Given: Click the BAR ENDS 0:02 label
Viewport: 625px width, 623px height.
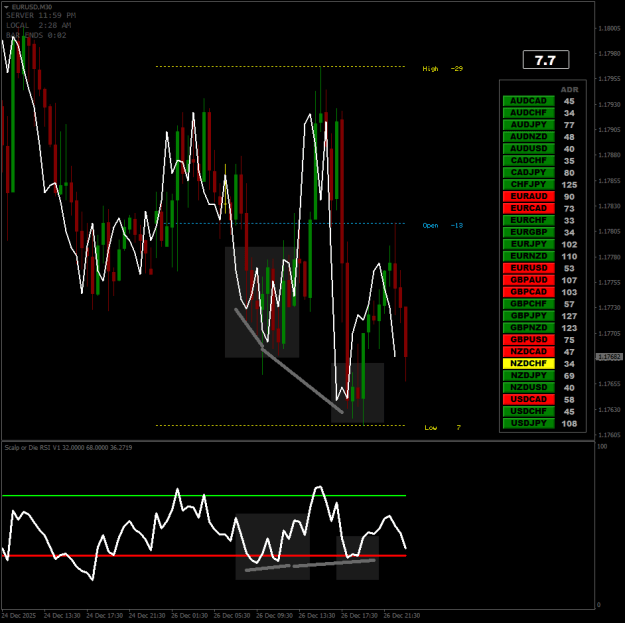Looking at the screenshot, I should click(36, 35).
